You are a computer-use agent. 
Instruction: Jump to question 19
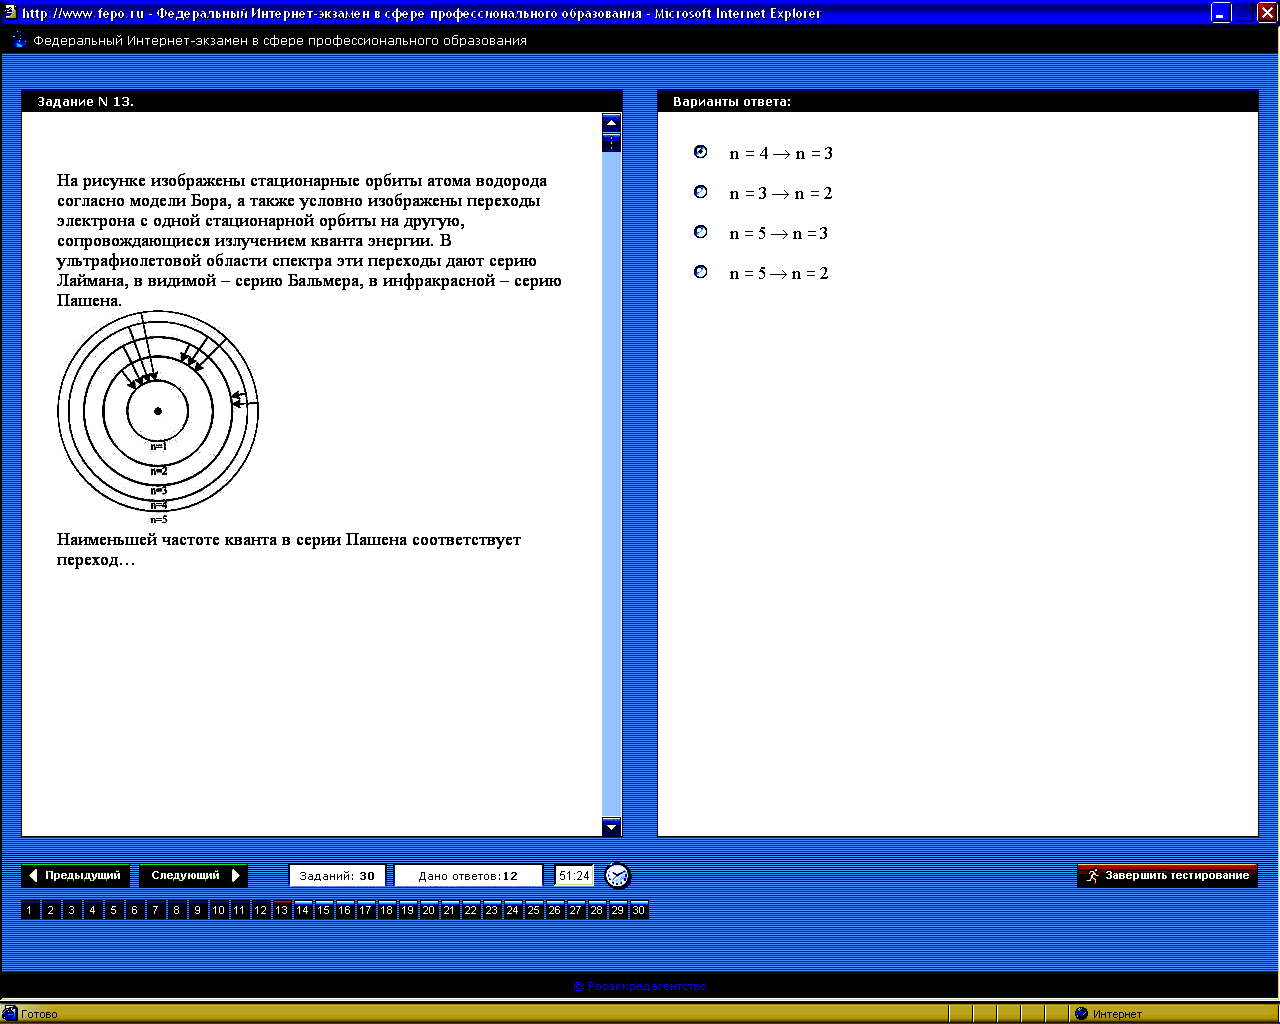point(407,910)
